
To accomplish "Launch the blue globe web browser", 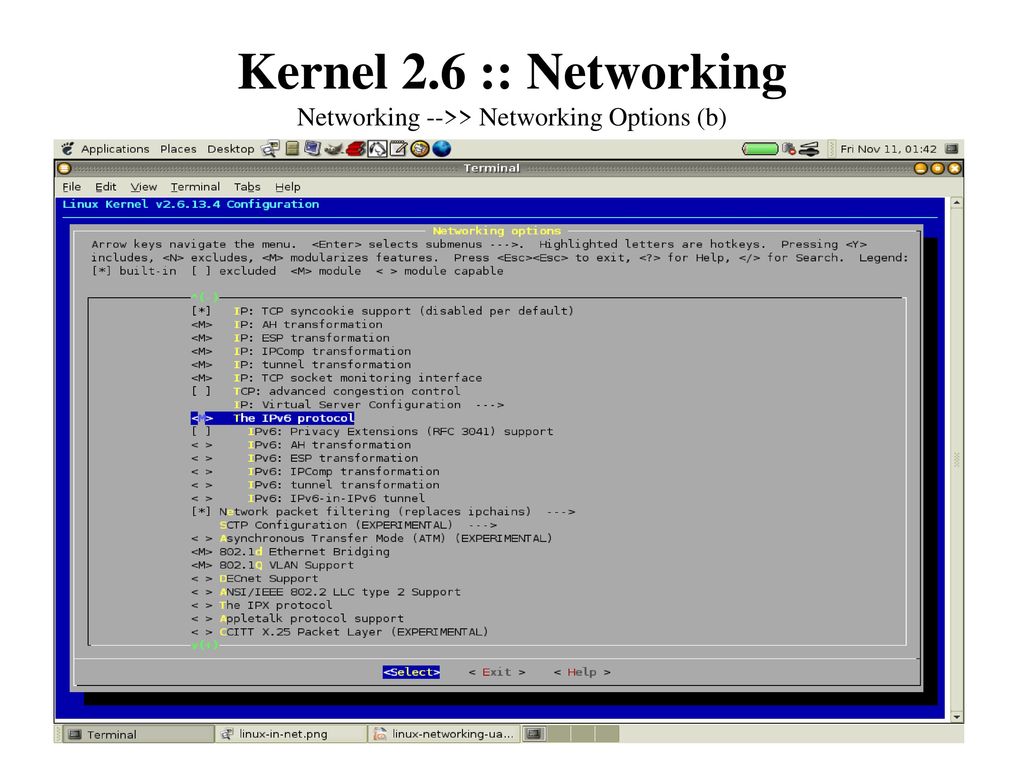I will pyautogui.click(x=441, y=149).
